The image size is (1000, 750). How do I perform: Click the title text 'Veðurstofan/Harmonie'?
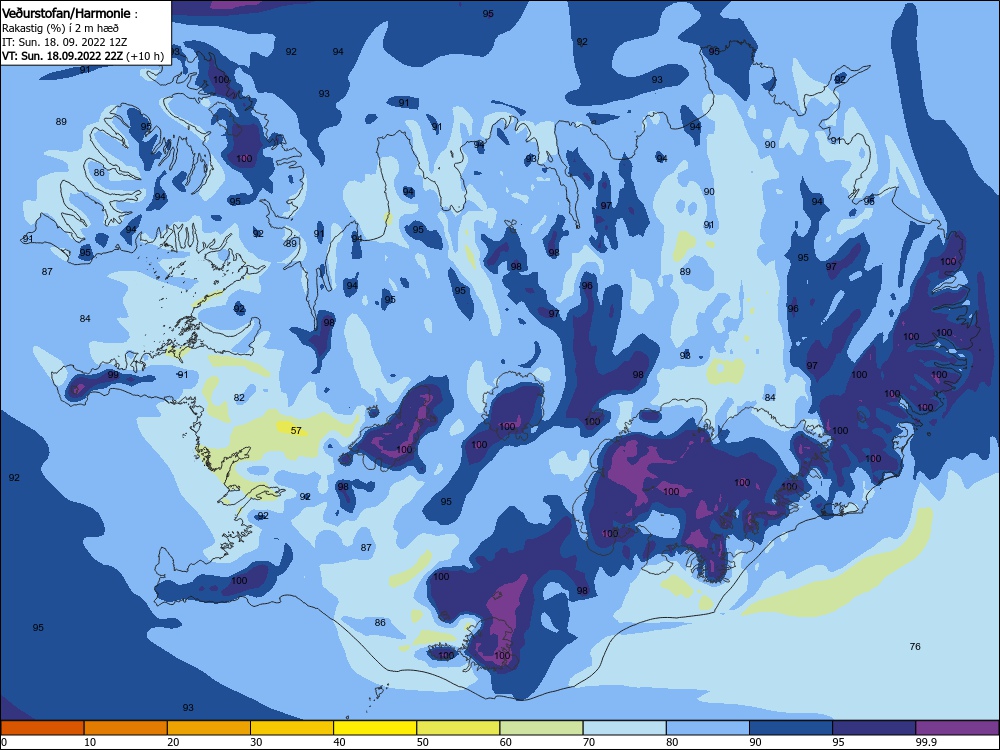pyautogui.click(x=66, y=13)
